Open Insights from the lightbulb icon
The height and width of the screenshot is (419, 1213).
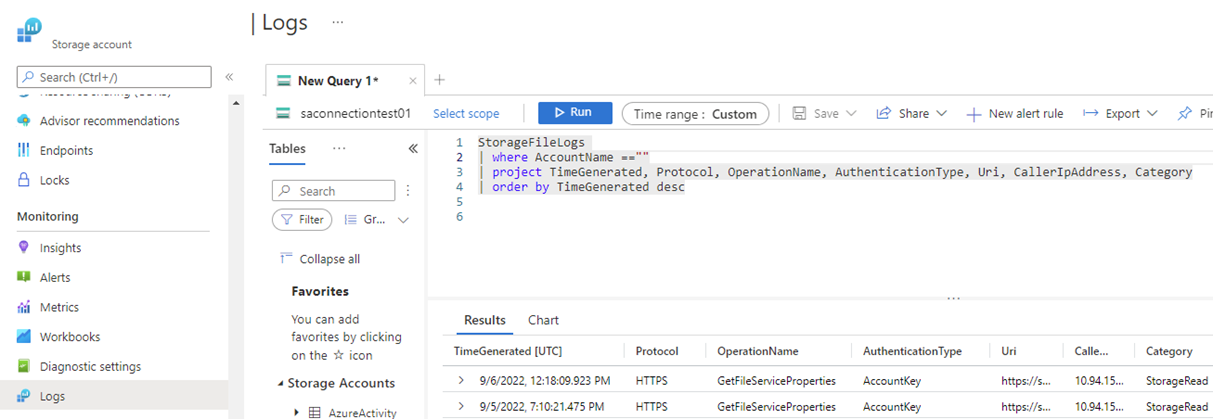24,248
